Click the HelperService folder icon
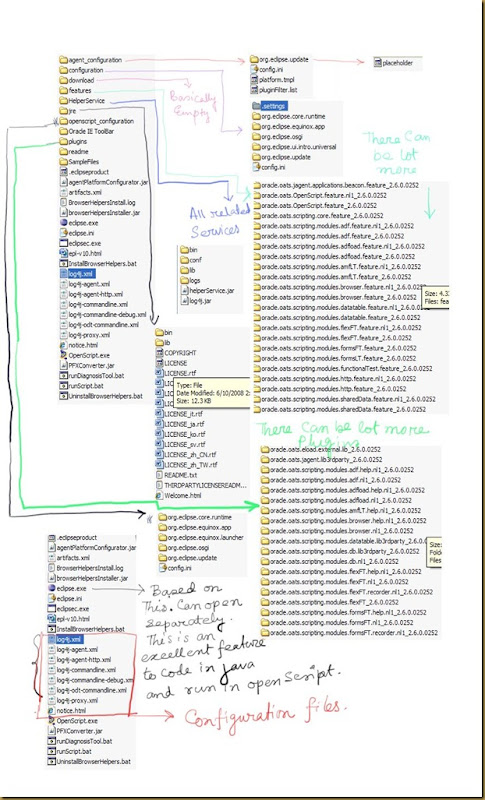485x800 pixels. point(63,101)
